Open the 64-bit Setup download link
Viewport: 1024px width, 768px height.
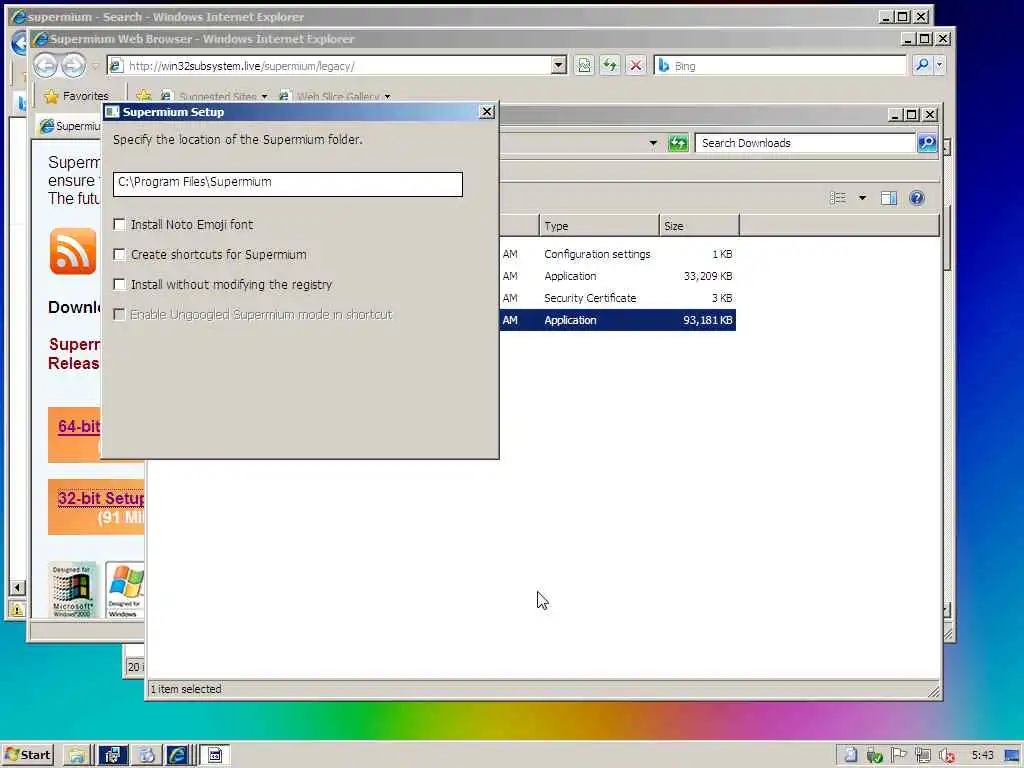(x=79, y=426)
